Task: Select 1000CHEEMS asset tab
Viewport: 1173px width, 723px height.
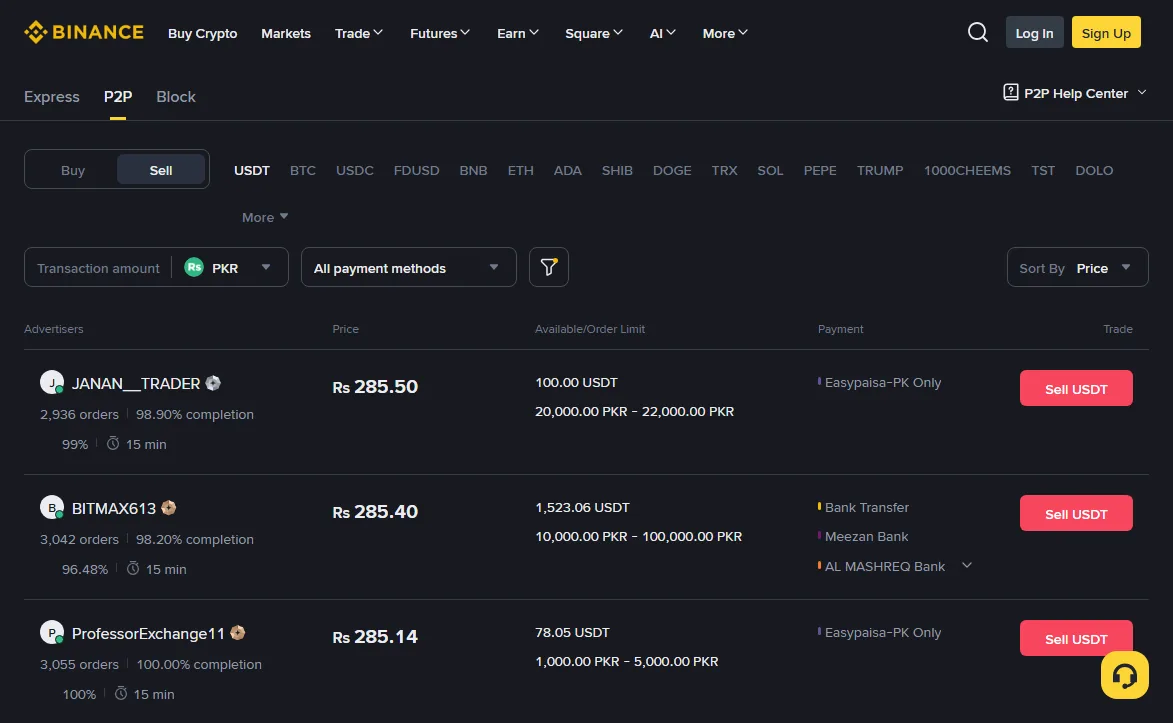Action: [x=967, y=170]
